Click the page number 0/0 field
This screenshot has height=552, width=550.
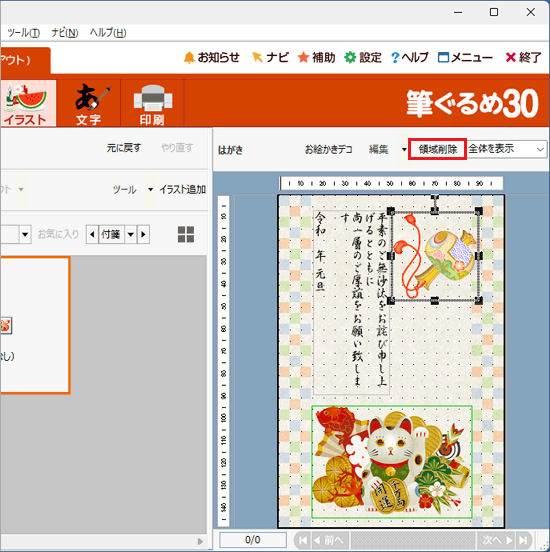click(253, 540)
